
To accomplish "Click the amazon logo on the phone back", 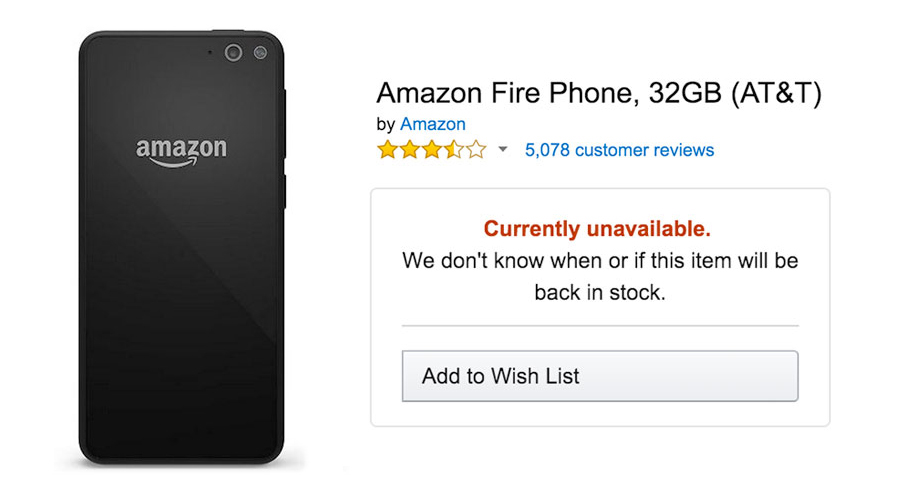I will pyautogui.click(x=181, y=152).
